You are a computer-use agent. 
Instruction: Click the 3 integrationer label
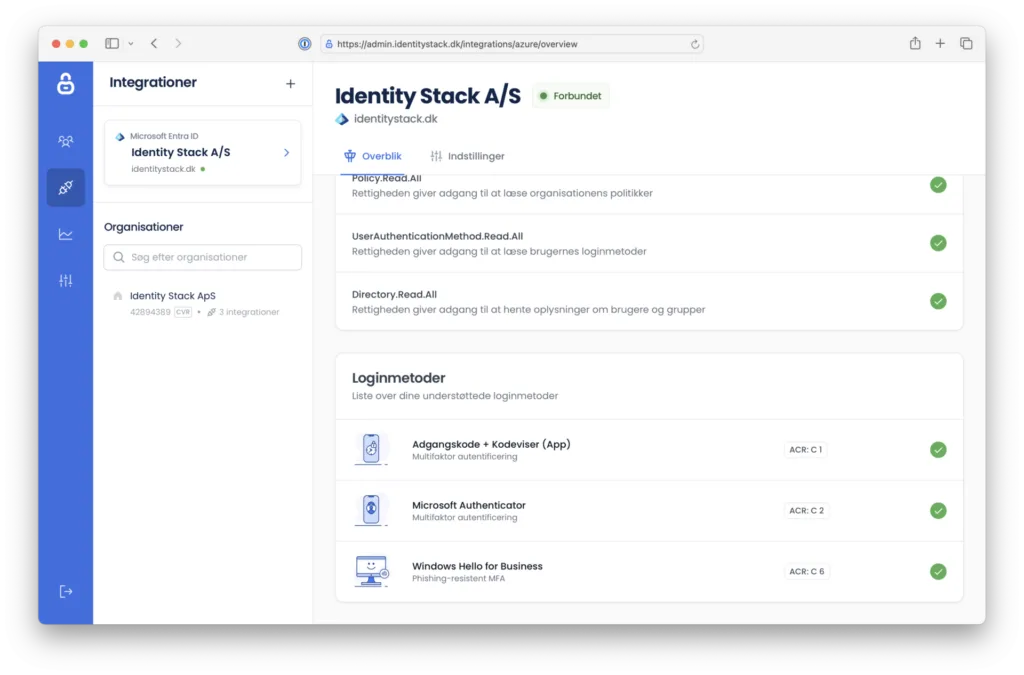click(249, 312)
